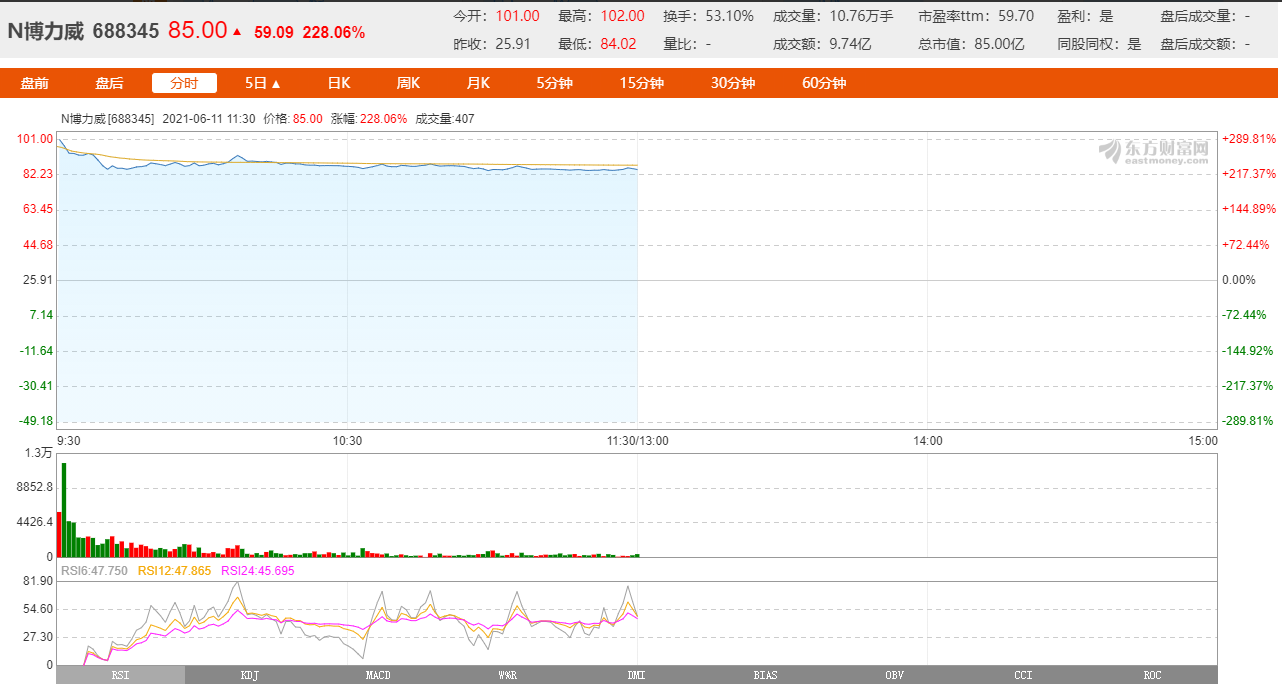This screenshot has width=1282, height=688.
Task: Switch to the 盘后 after-hours tab
Action: pyautogui.click(x=110, y=83)
